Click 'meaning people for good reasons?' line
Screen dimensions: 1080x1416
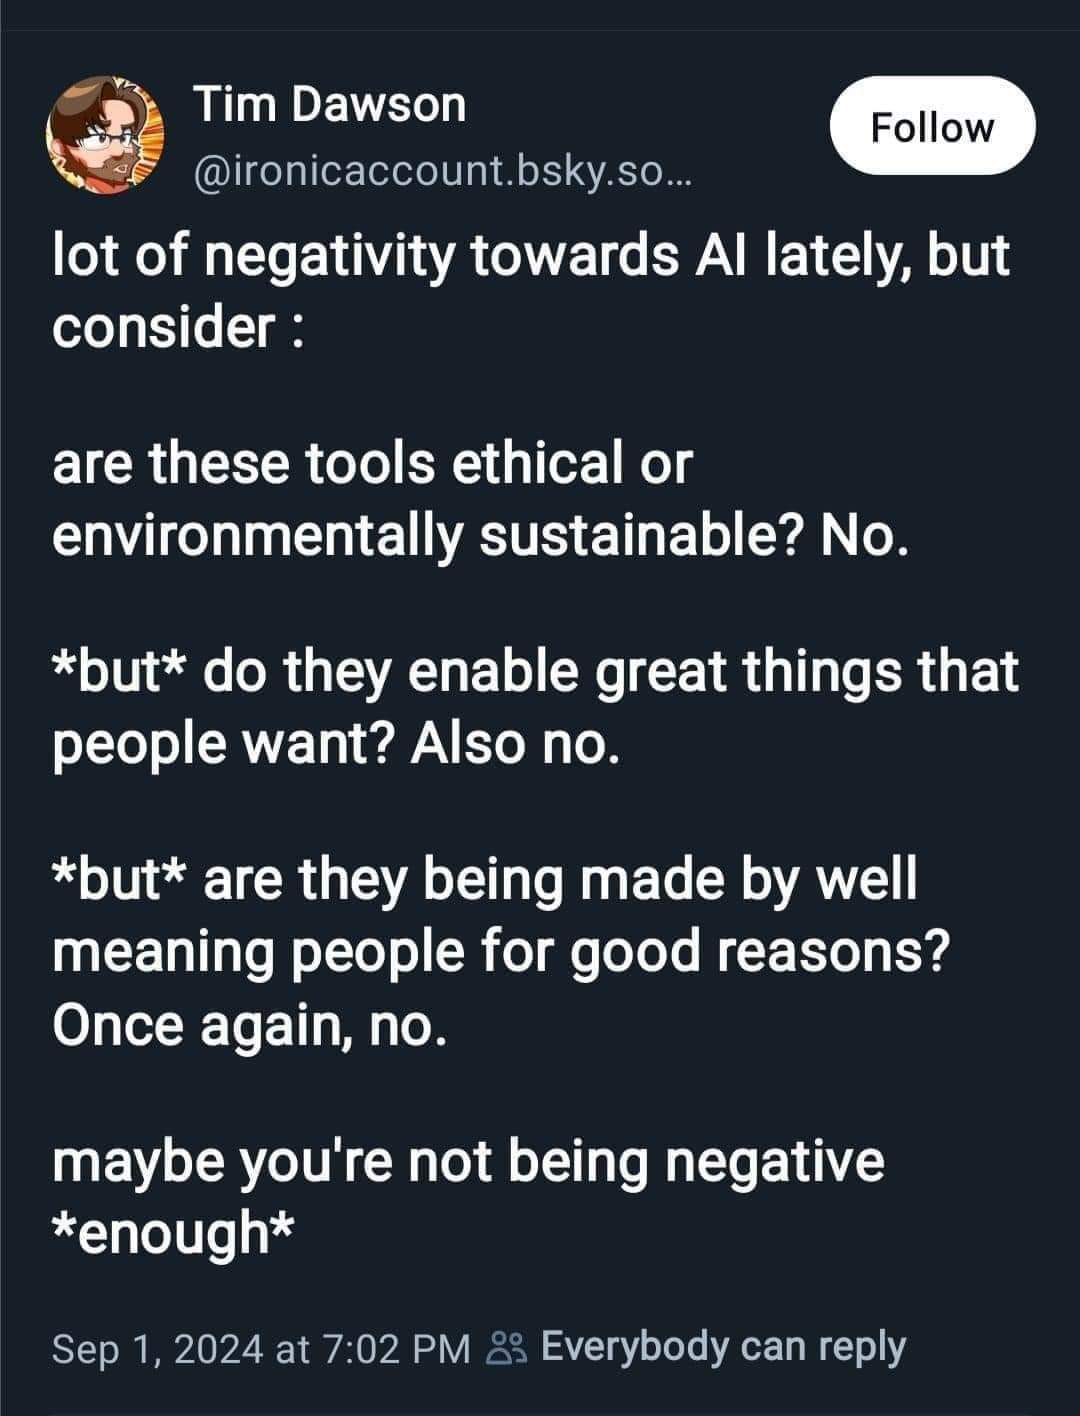[500, 953]
